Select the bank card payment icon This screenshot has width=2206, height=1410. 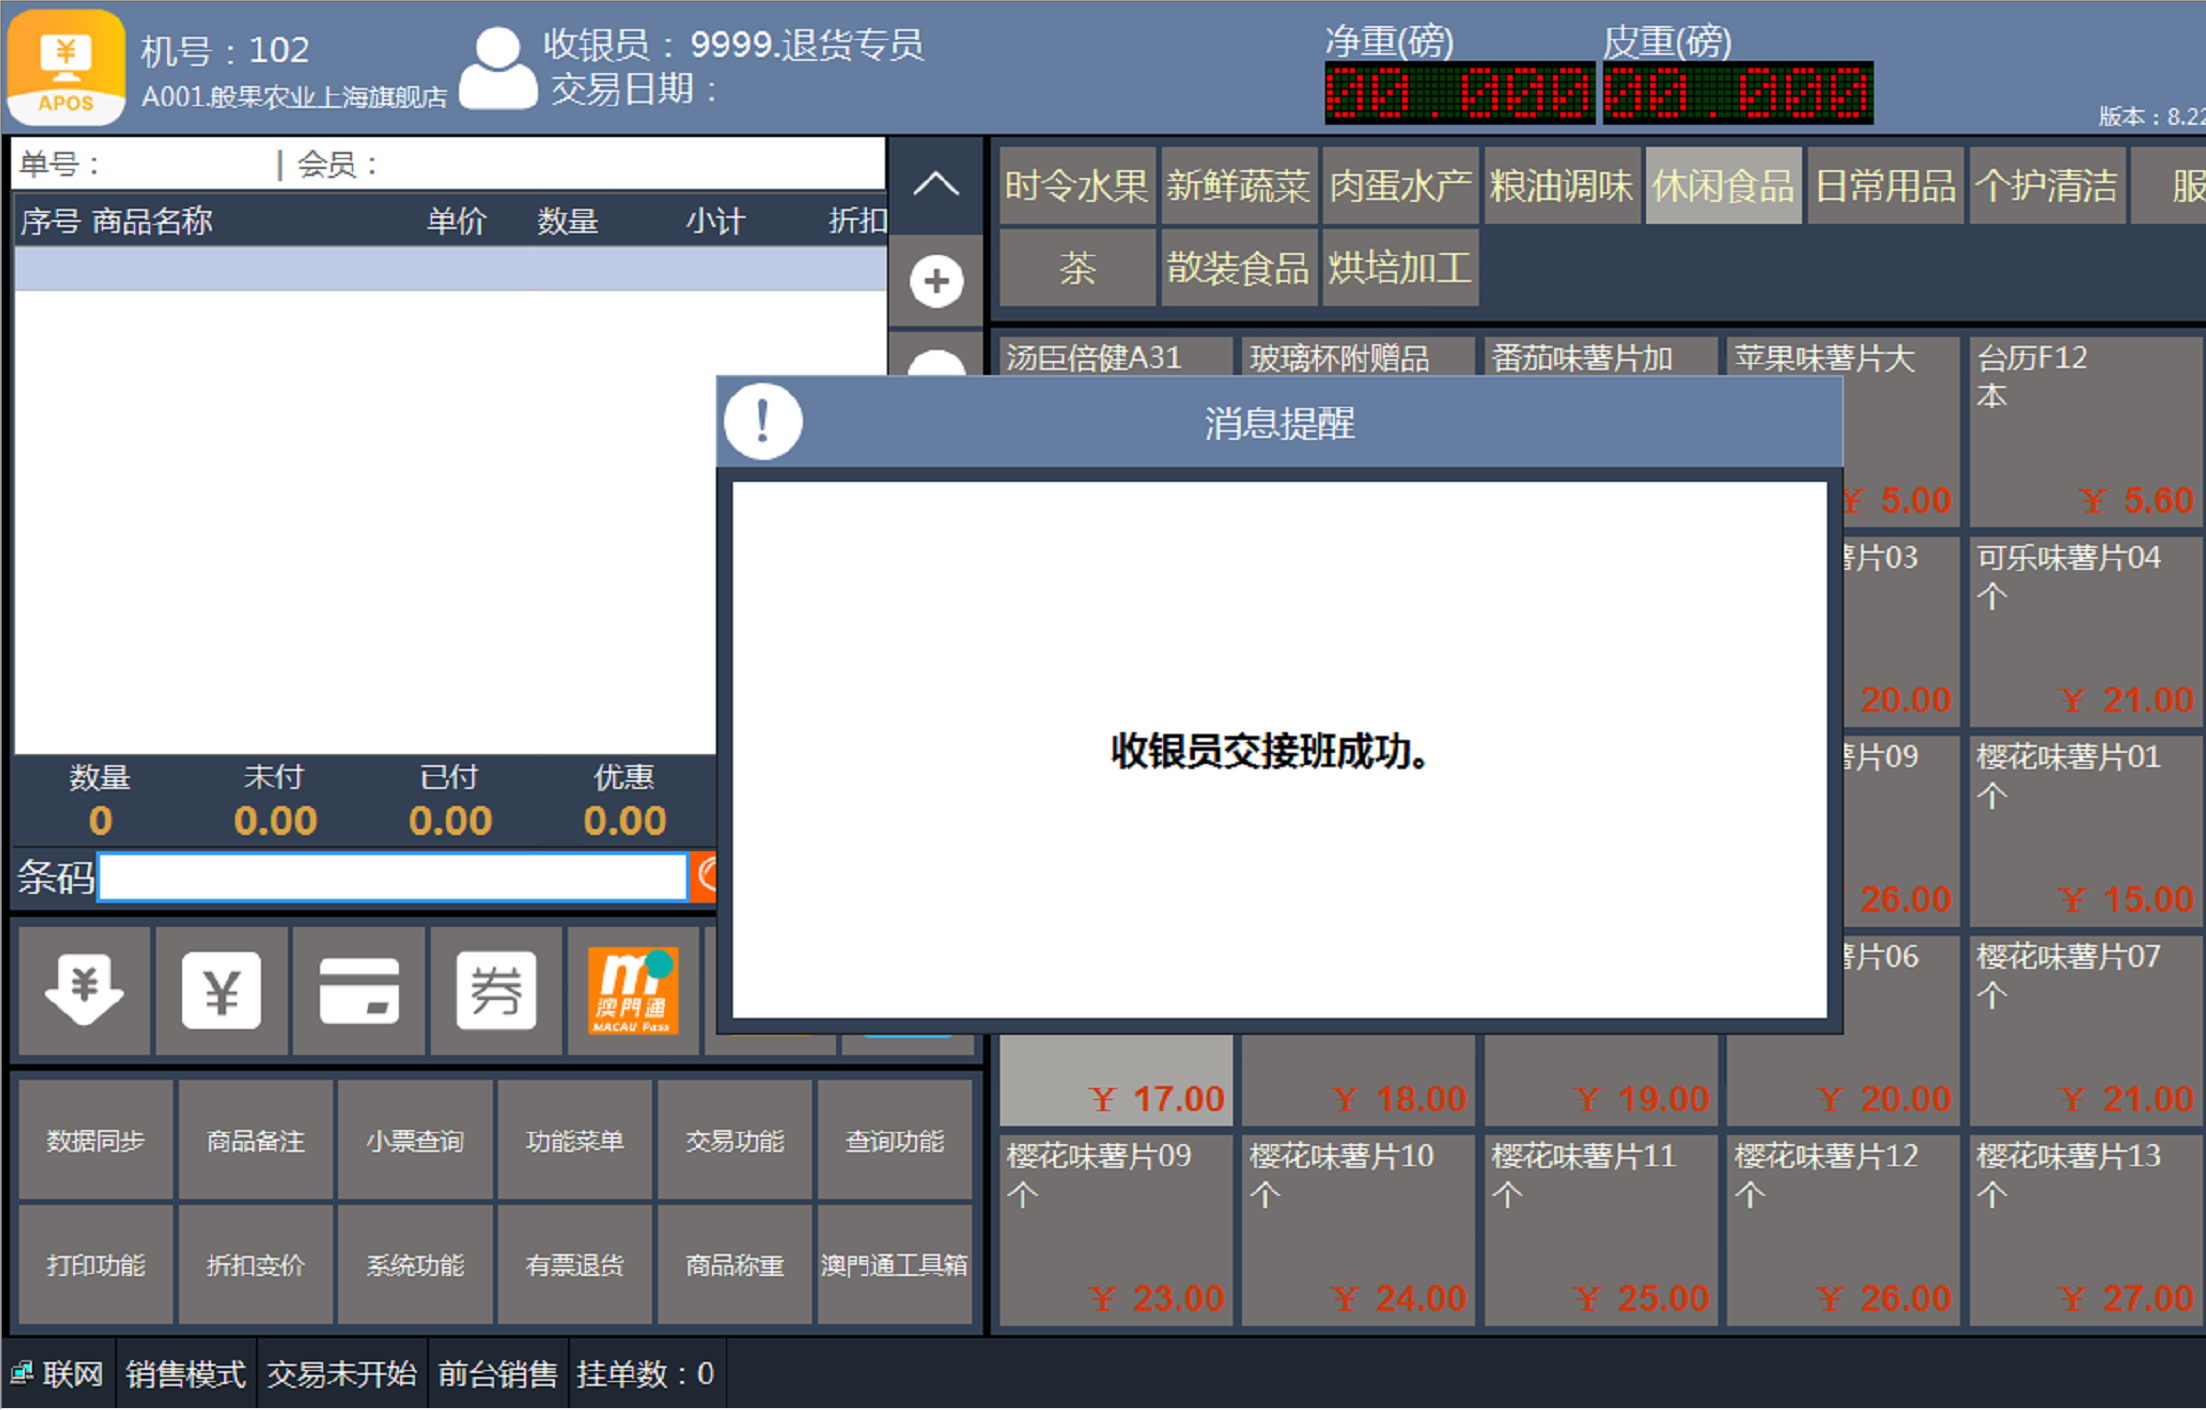(359, 990)
